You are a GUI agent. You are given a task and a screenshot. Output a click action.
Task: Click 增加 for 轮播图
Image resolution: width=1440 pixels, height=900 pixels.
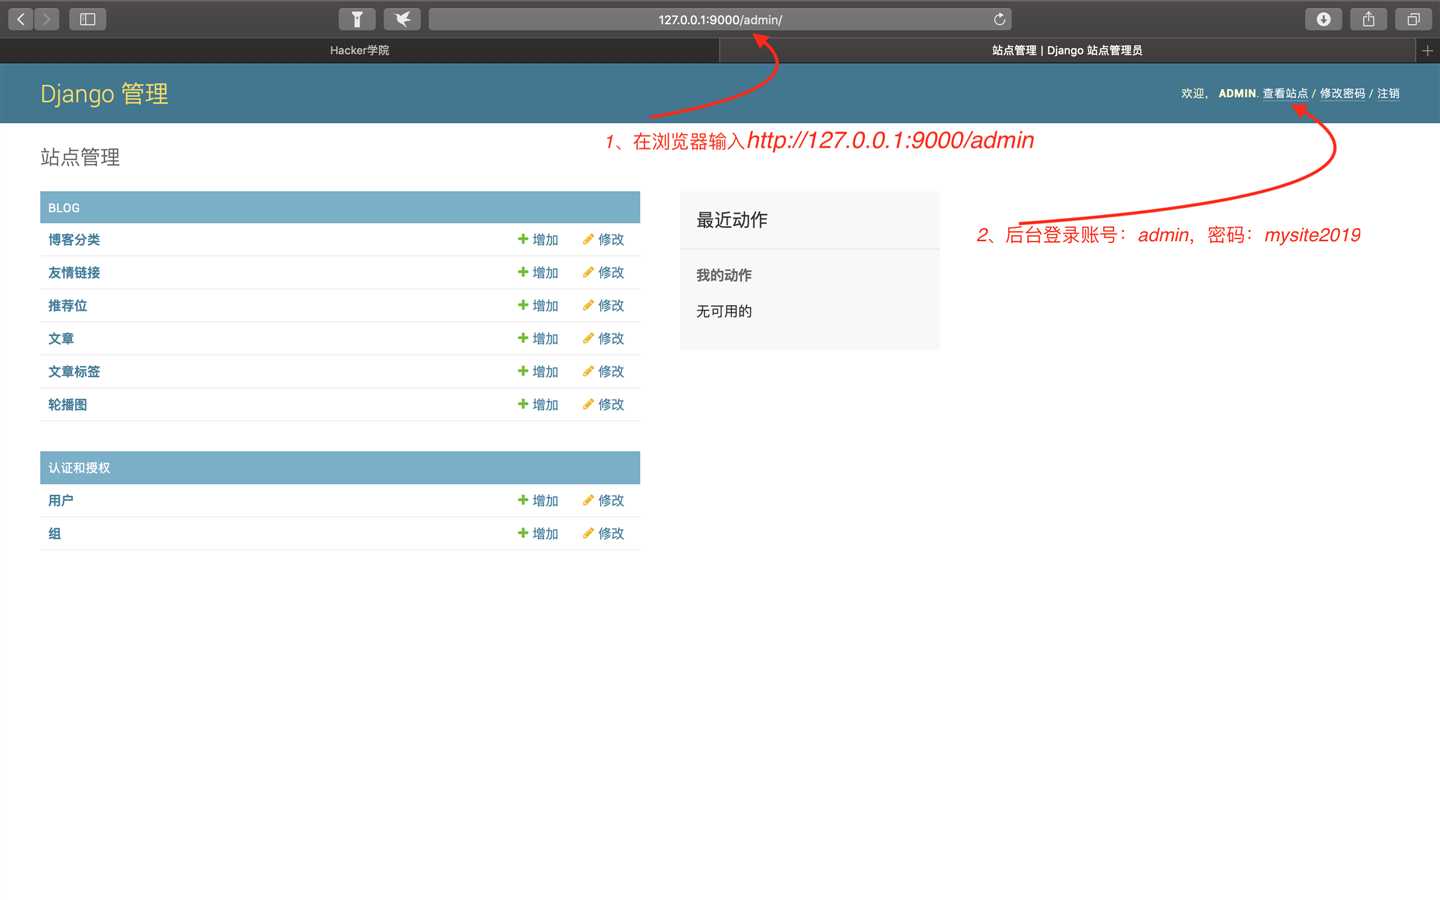coord(538,405)
